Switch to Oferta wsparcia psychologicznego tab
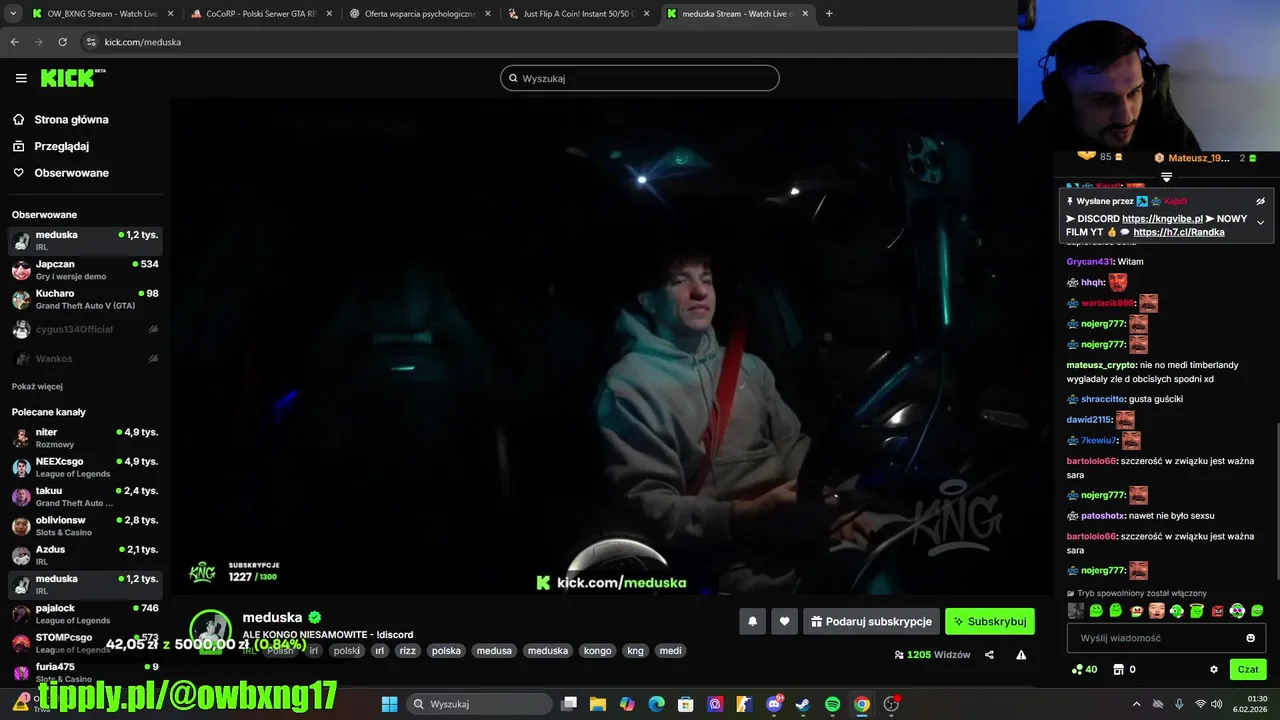This screenshot has width=1280, height=720. click(419, 14)
